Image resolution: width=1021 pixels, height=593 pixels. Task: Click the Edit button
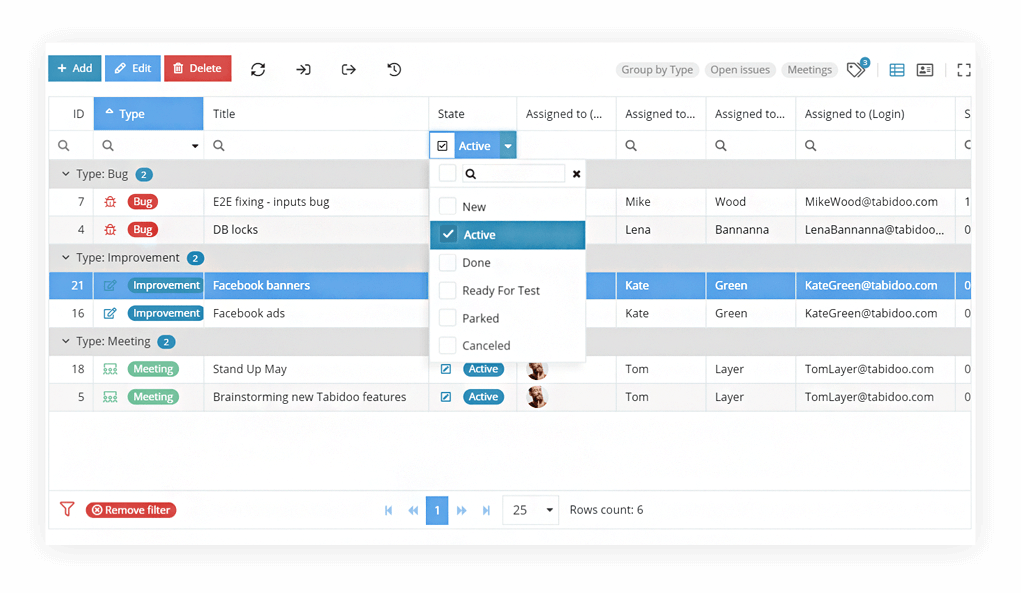133,68
